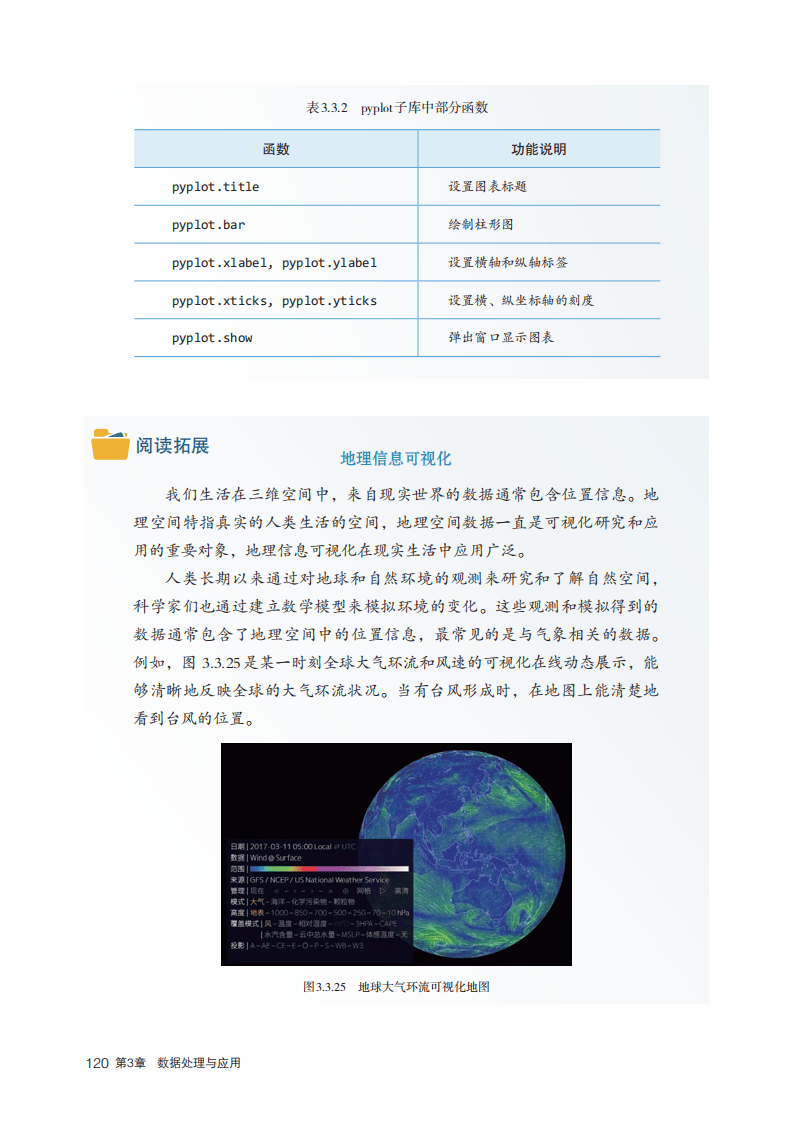Select the O projection in the 投影 row

305,946
